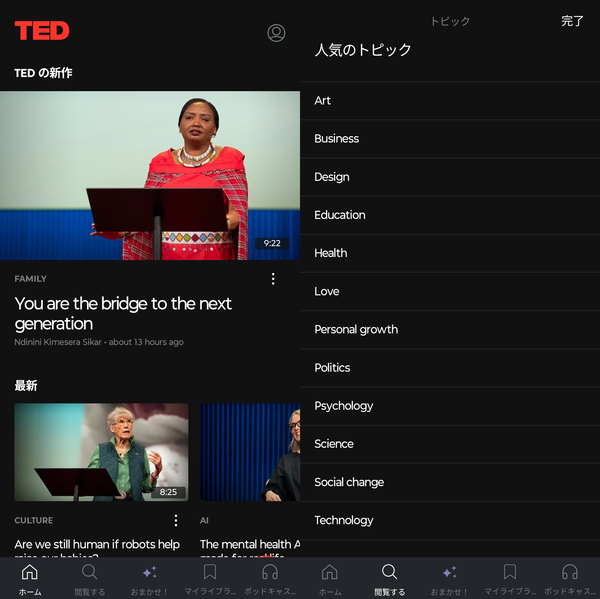
Task: Click the CULTURE category label
Action: pyautogui.click(x=34, y=521)
